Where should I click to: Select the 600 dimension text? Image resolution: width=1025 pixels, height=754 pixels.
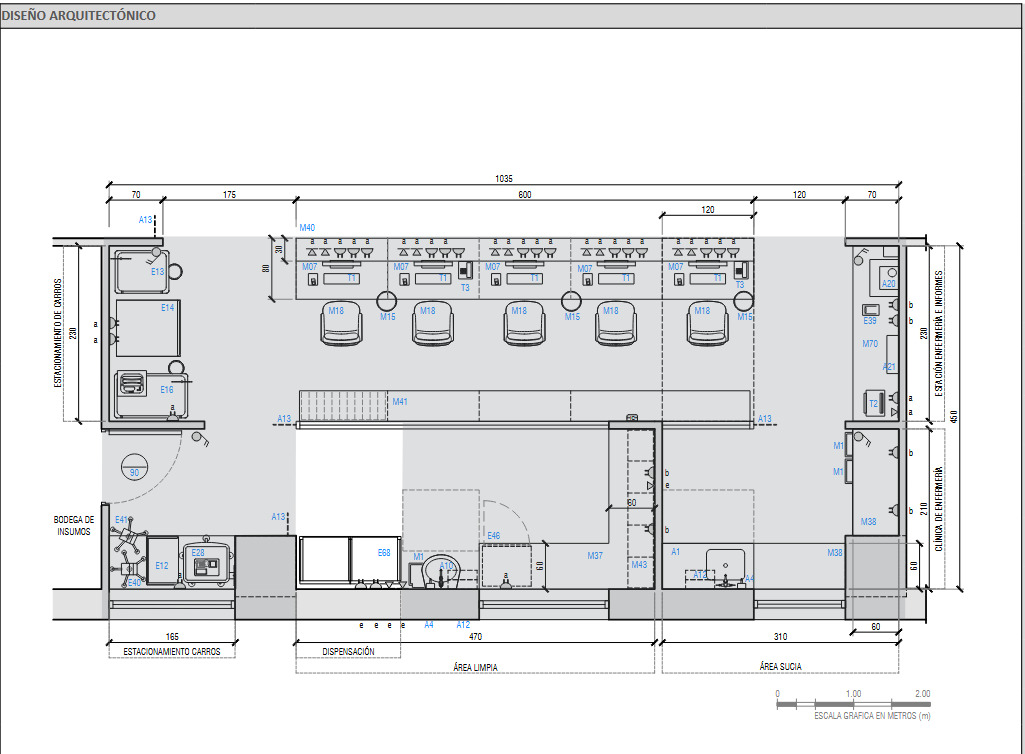pos(525,196)
